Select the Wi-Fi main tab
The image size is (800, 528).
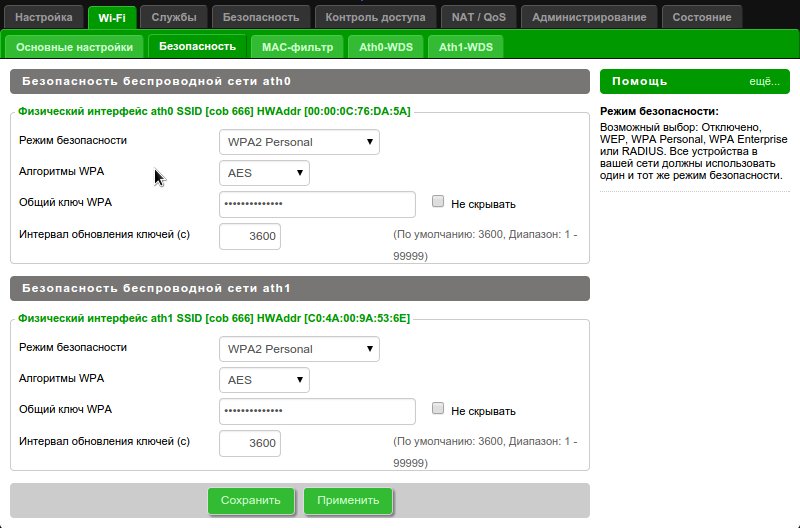(112, 18)
